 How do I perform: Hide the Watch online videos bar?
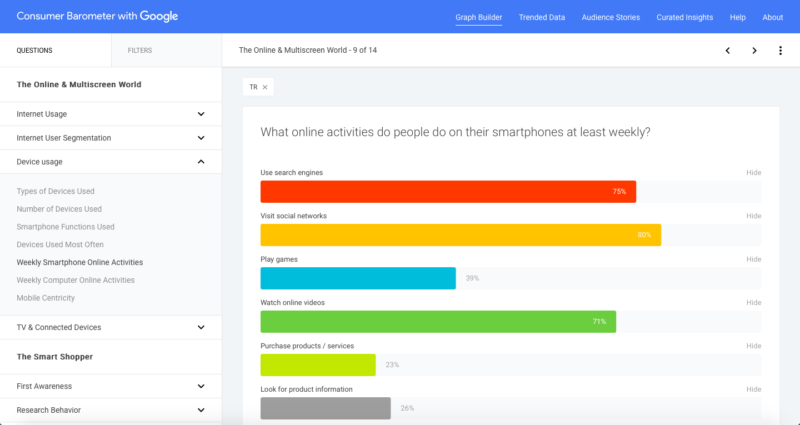tap(753, 302)
